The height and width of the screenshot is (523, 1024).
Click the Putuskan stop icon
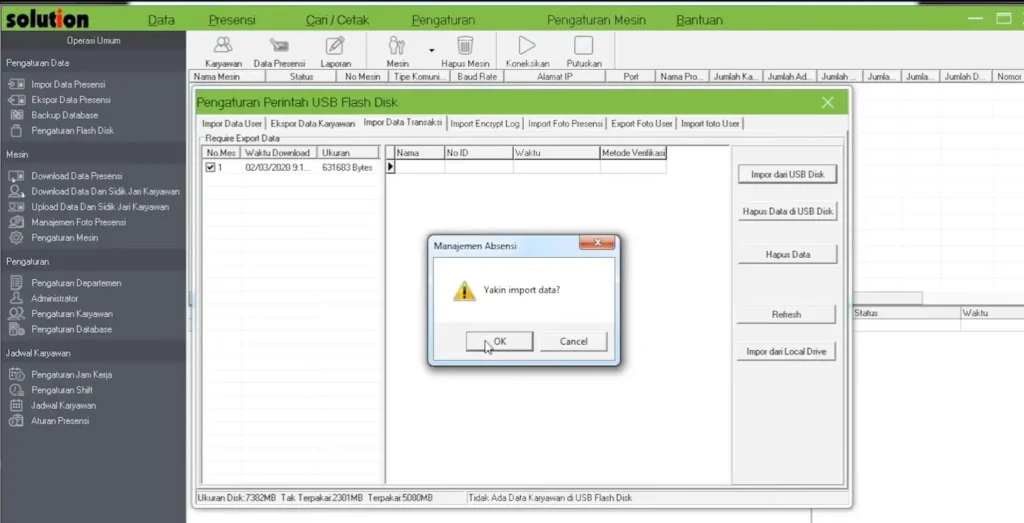583,46
